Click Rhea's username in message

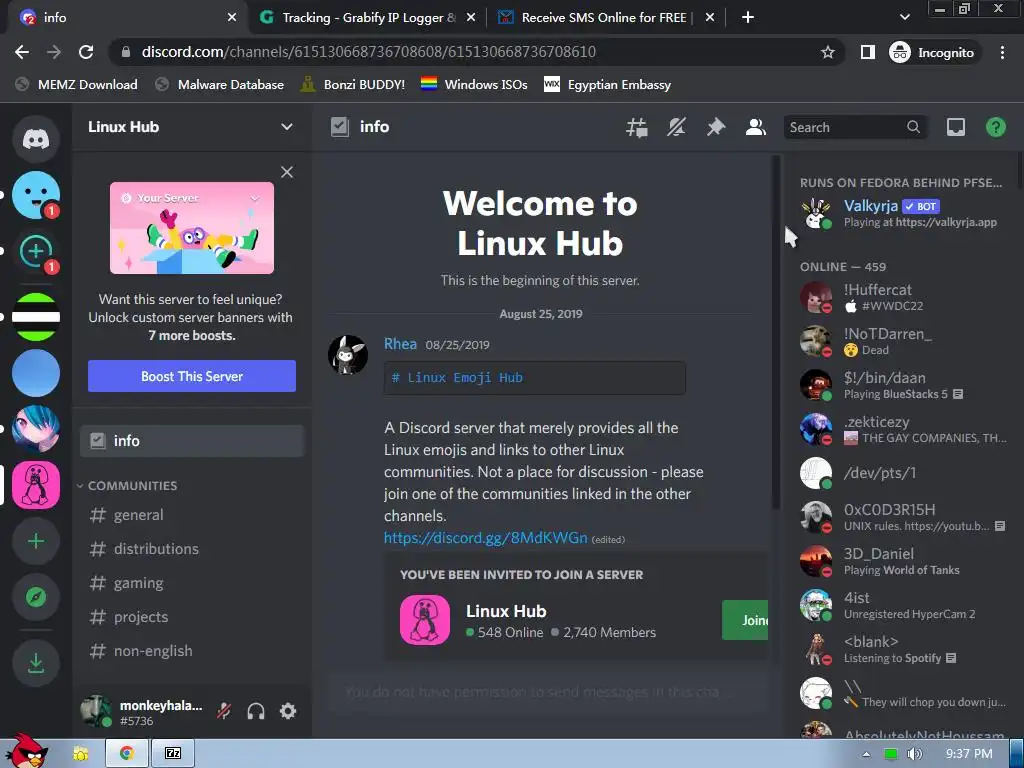tap(400, 344)
